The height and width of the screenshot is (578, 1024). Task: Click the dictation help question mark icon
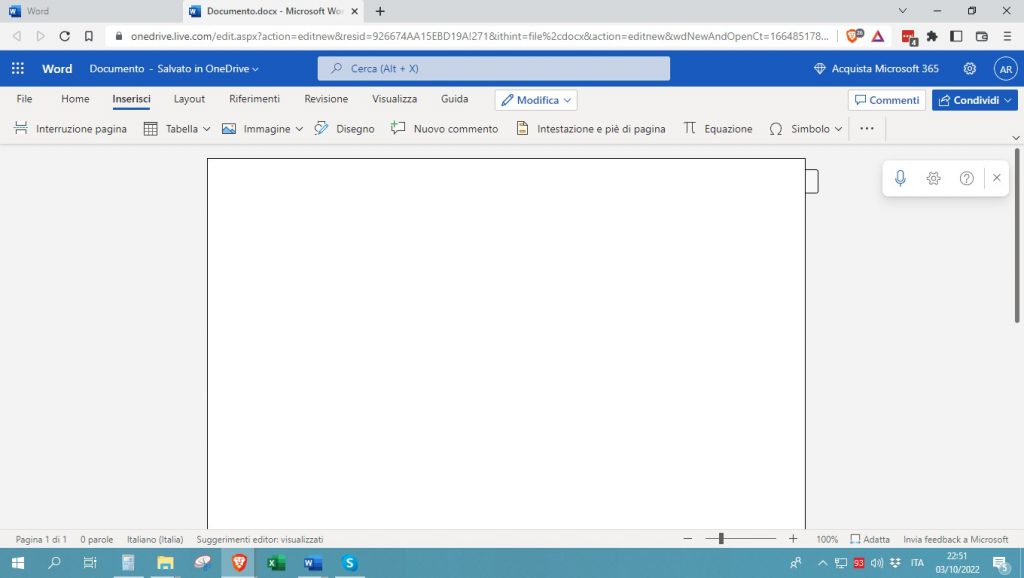pyautogui.click(x=966, y=178)
